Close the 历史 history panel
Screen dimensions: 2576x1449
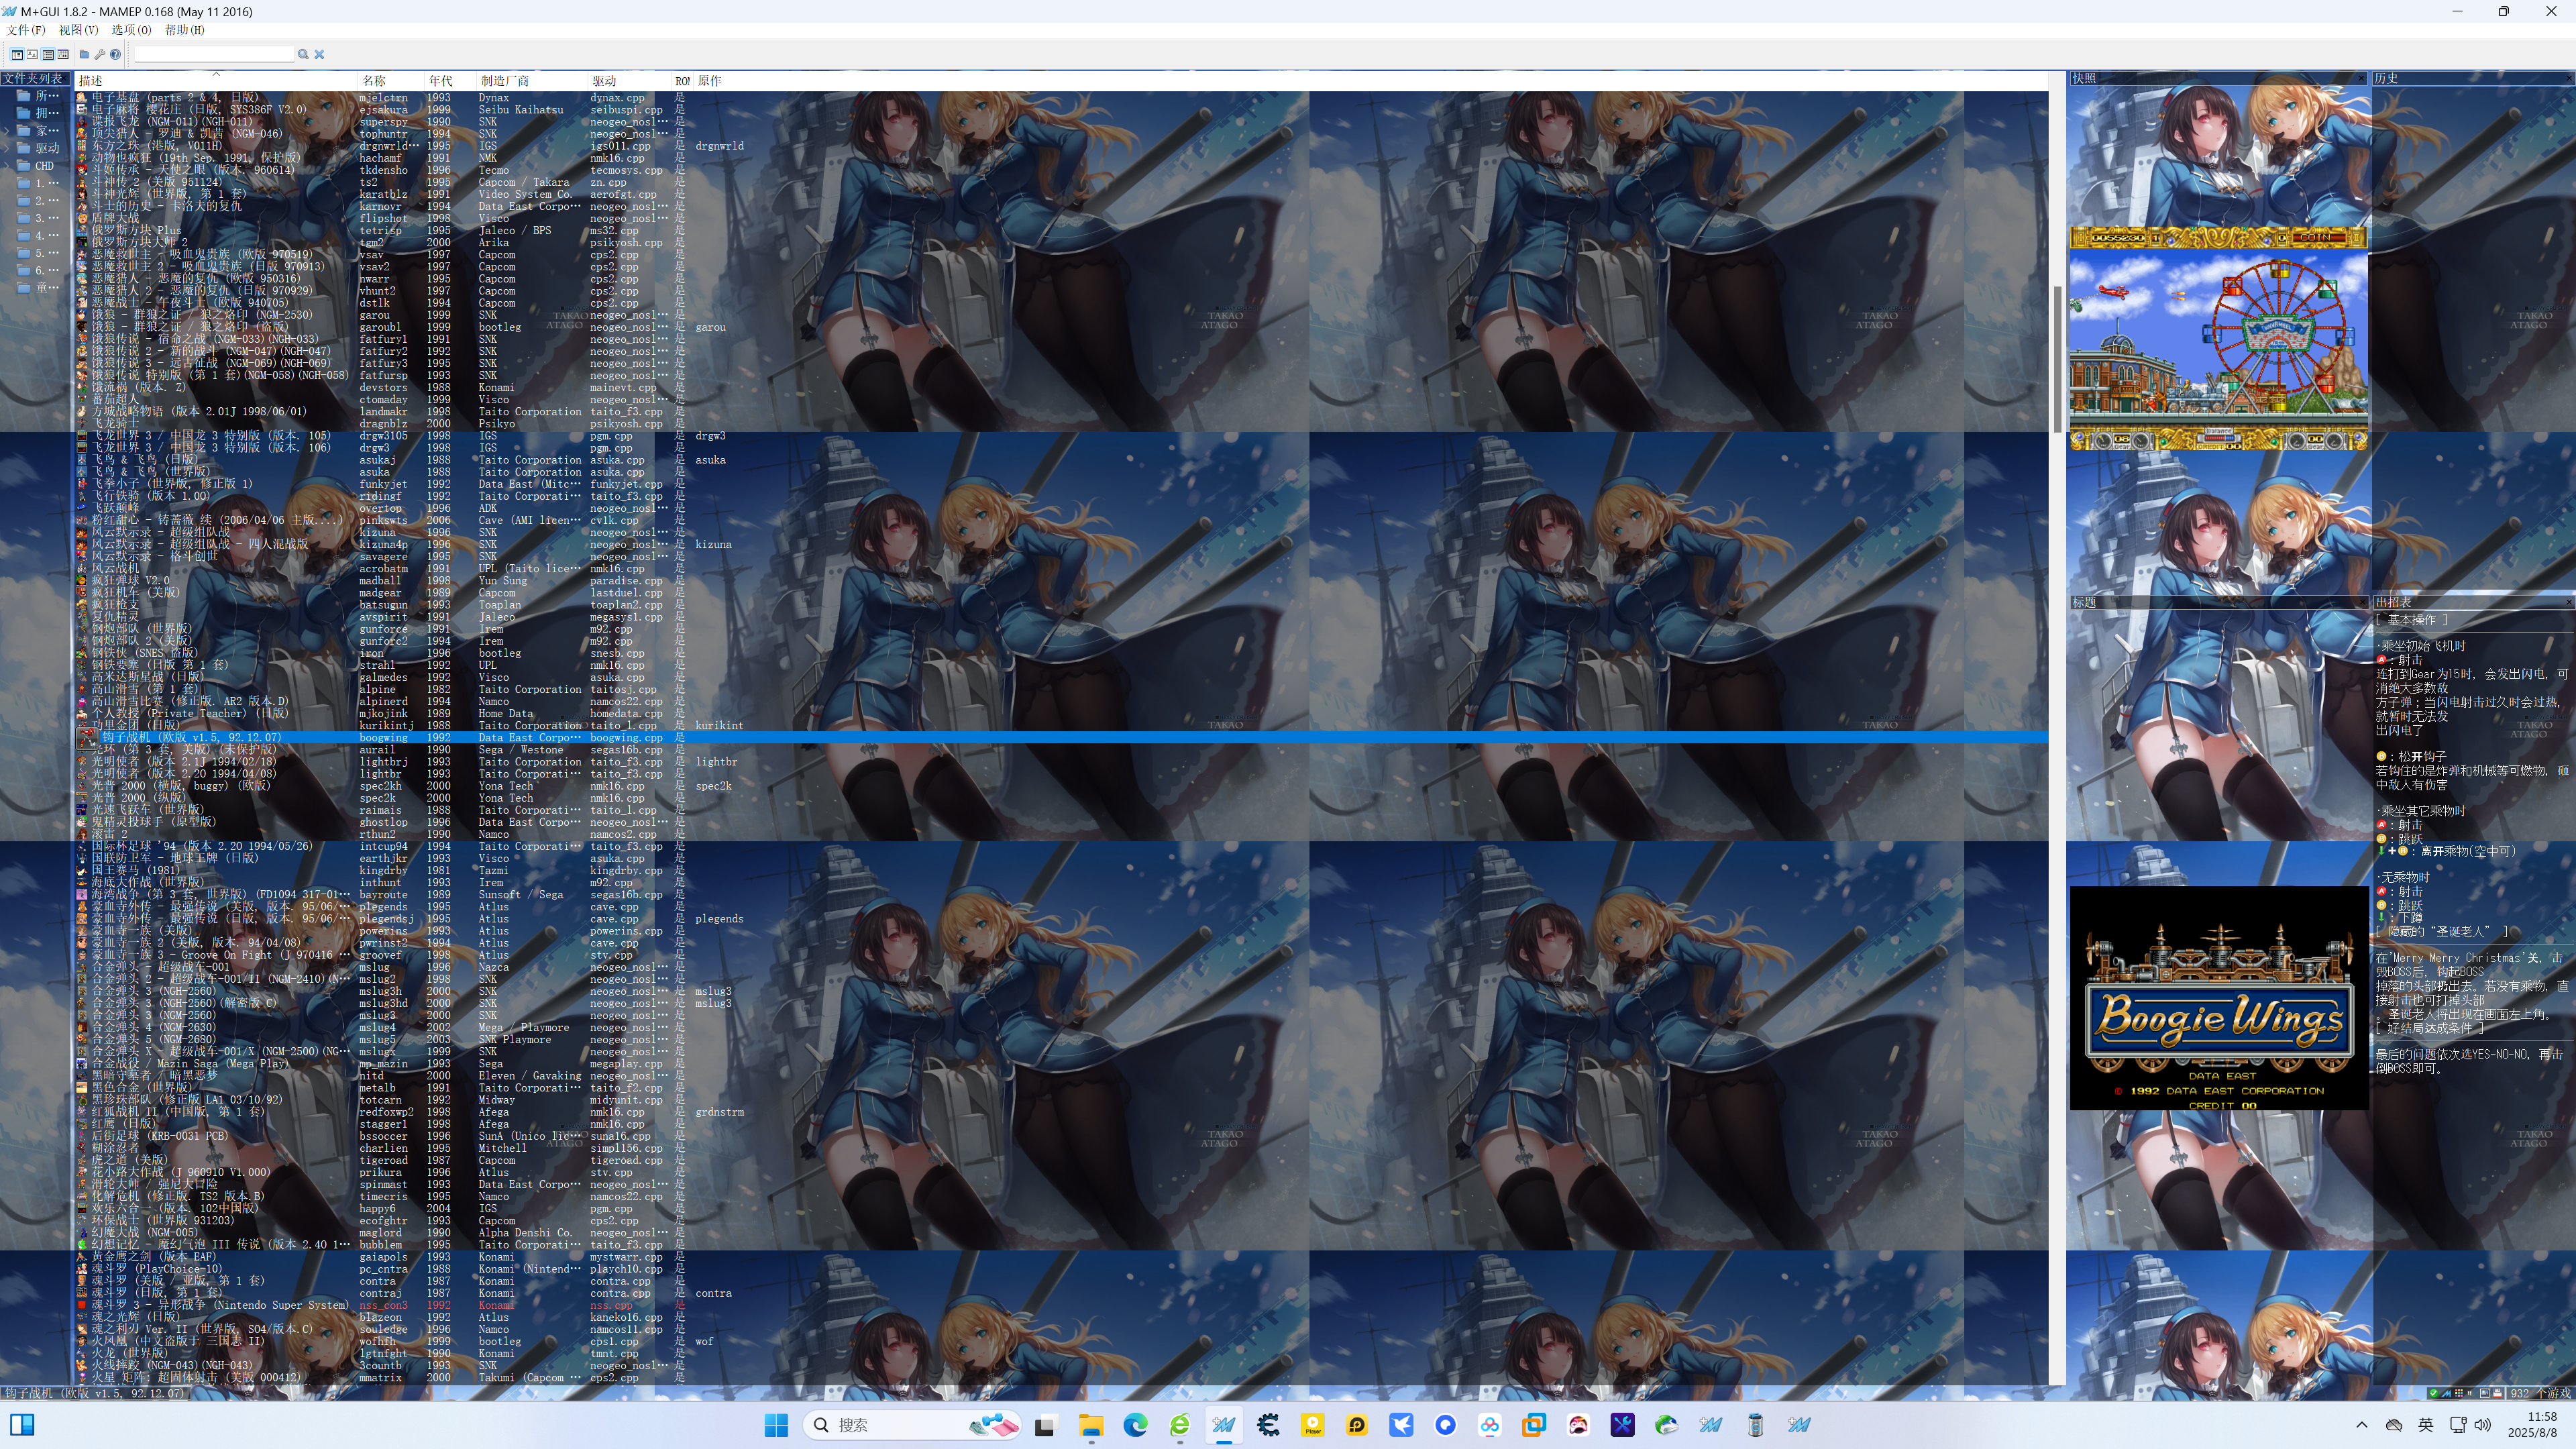2570,78
